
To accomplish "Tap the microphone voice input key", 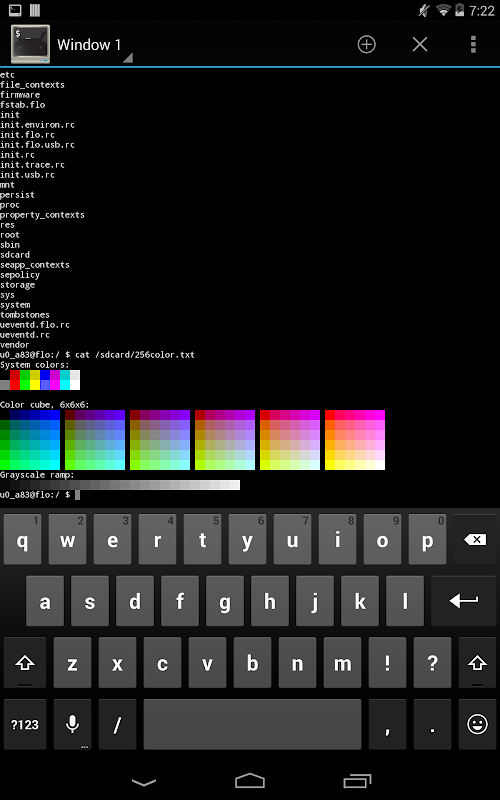I will [x=72, y=724].
